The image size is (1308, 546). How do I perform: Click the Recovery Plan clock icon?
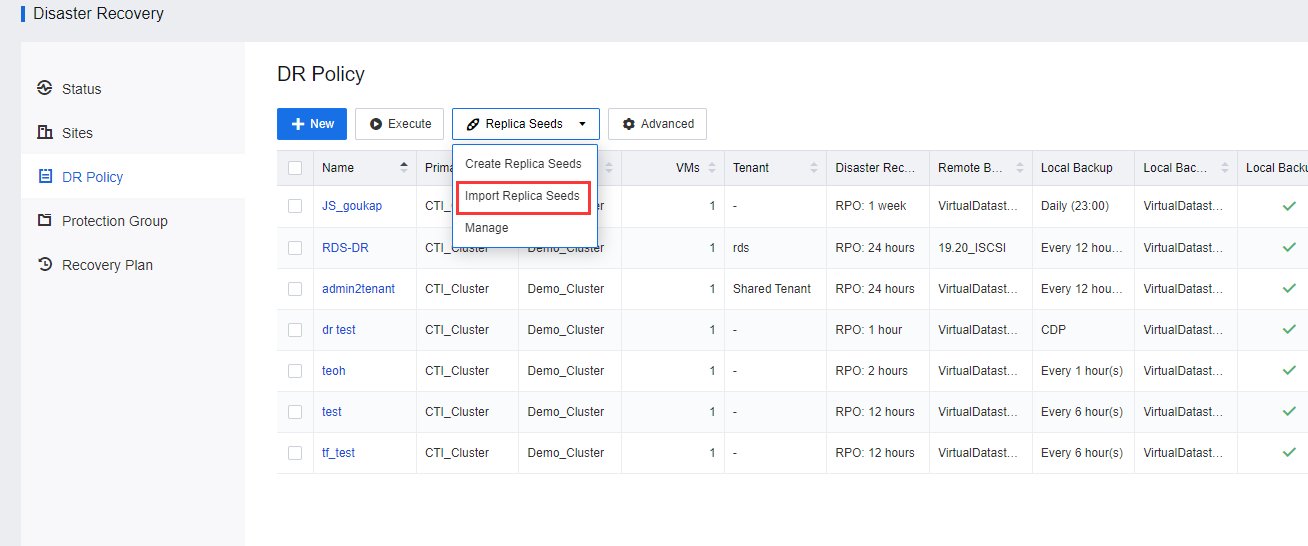[x=44, y=264]
